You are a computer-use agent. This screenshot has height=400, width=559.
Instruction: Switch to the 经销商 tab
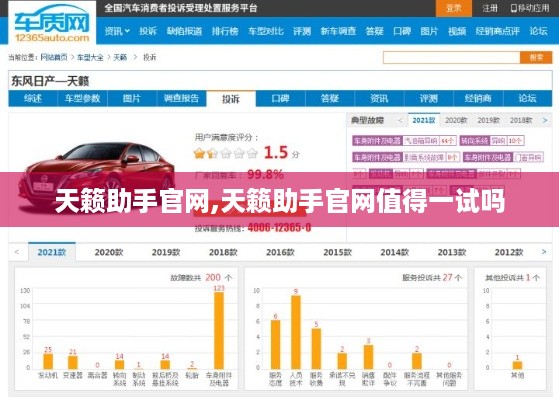478,98
